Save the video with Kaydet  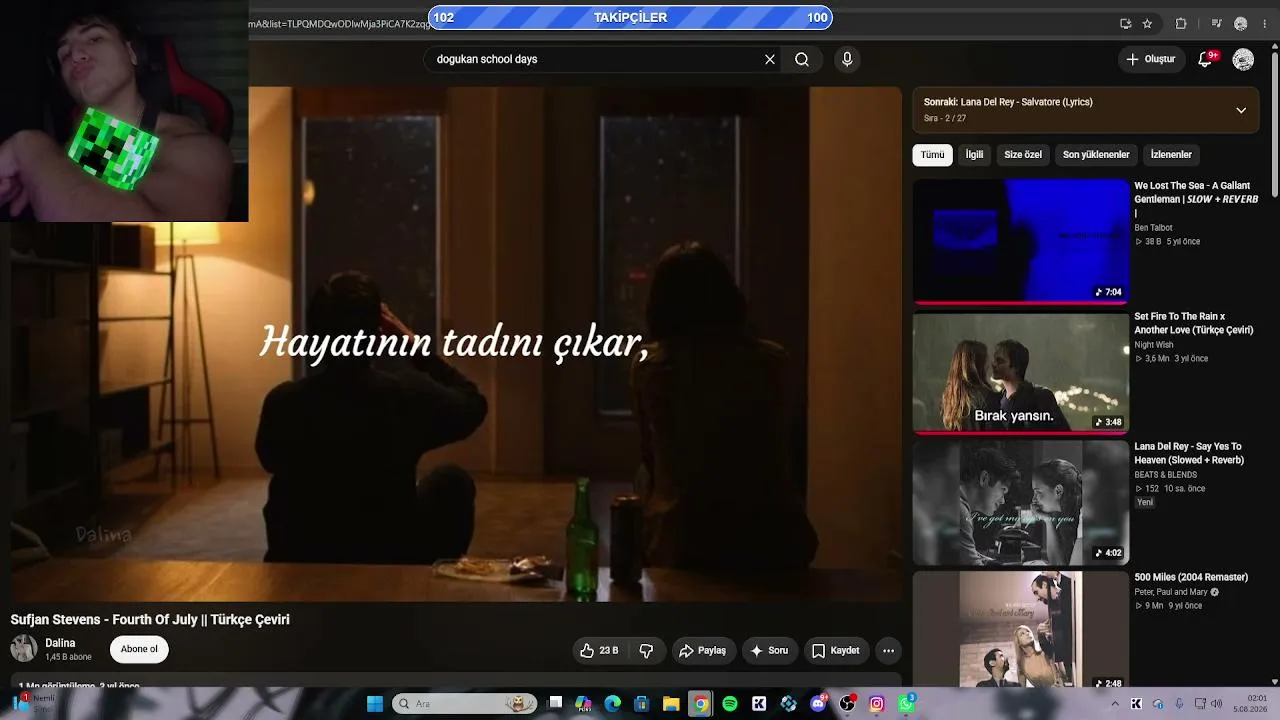click(835, 650)
